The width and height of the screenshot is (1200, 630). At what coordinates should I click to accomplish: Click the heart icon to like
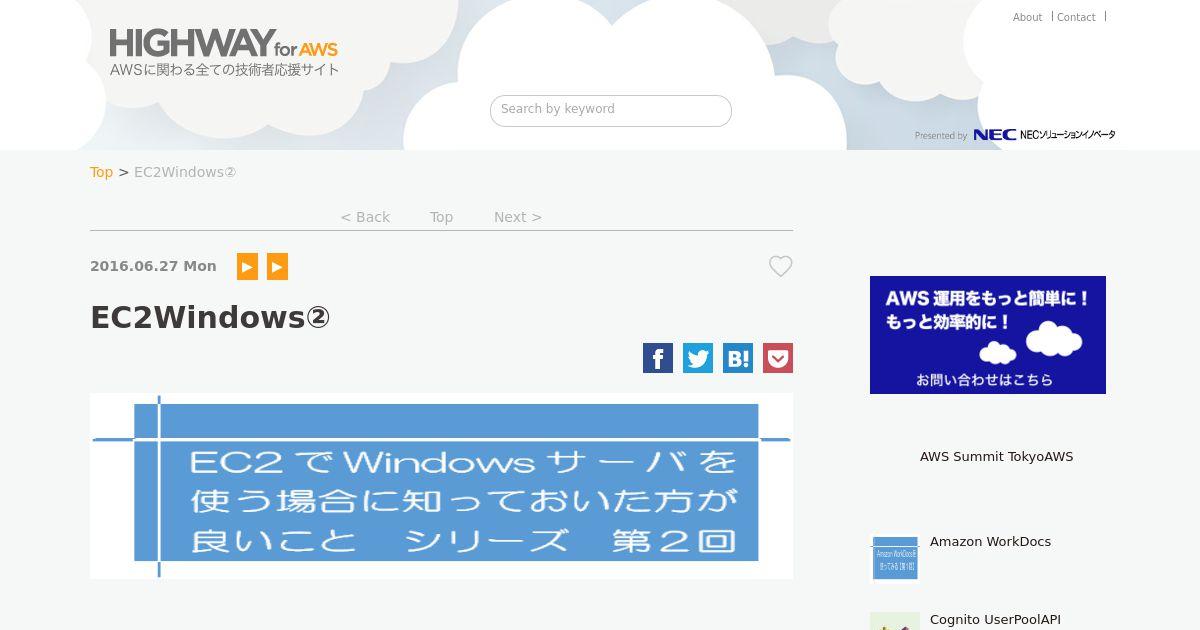781,266
